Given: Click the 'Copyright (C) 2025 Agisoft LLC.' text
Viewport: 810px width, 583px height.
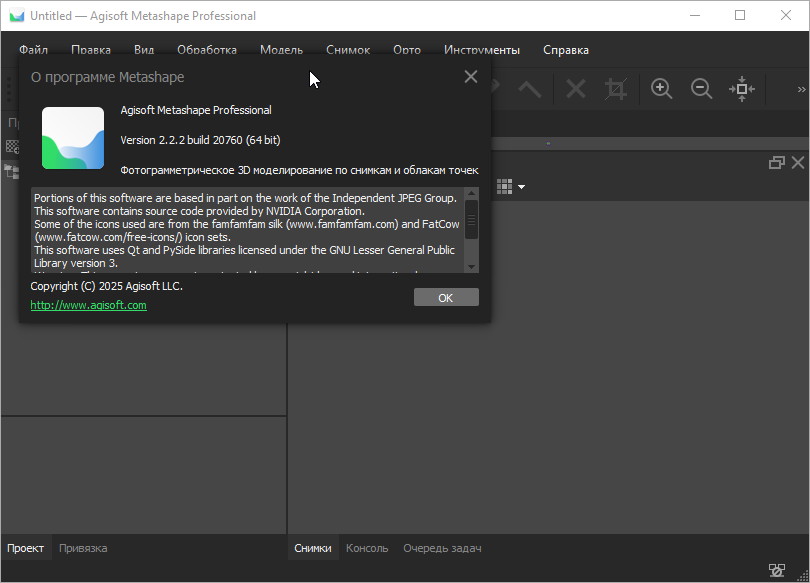Looking at the screenshot, I should click(x=106, y=286).
